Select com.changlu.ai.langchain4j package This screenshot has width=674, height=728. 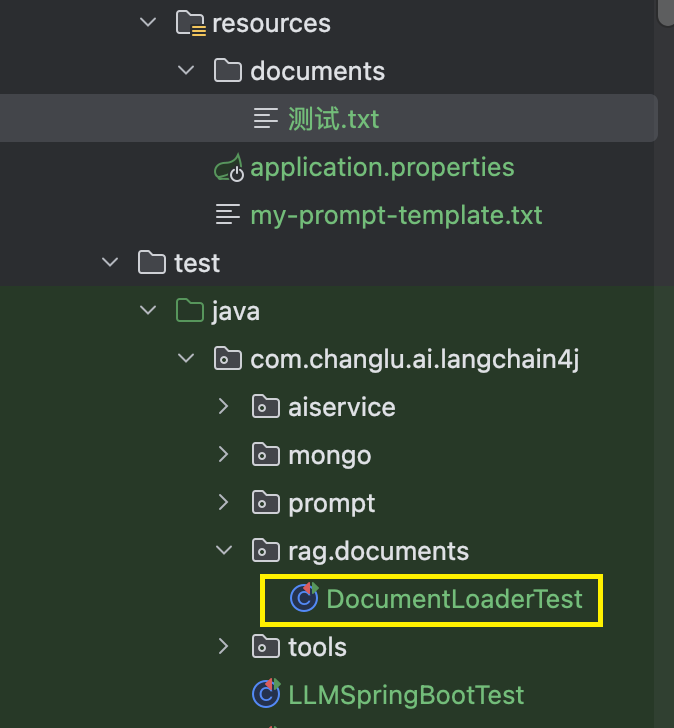point(415,359)
